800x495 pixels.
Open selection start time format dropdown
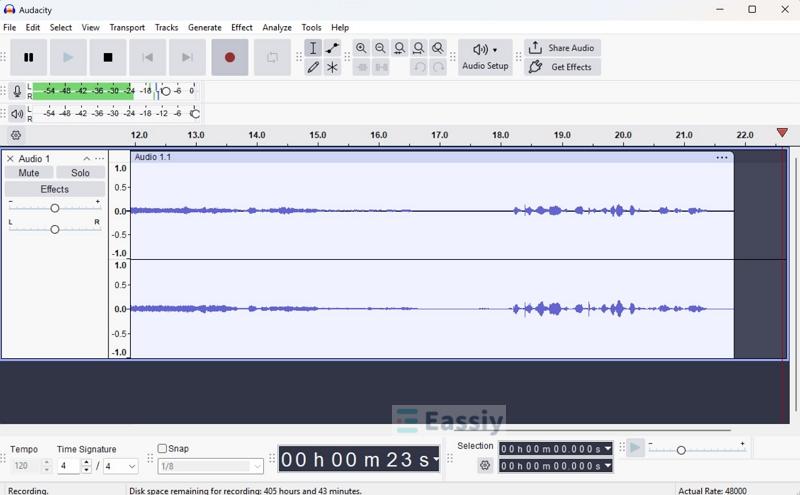[608, 449]
